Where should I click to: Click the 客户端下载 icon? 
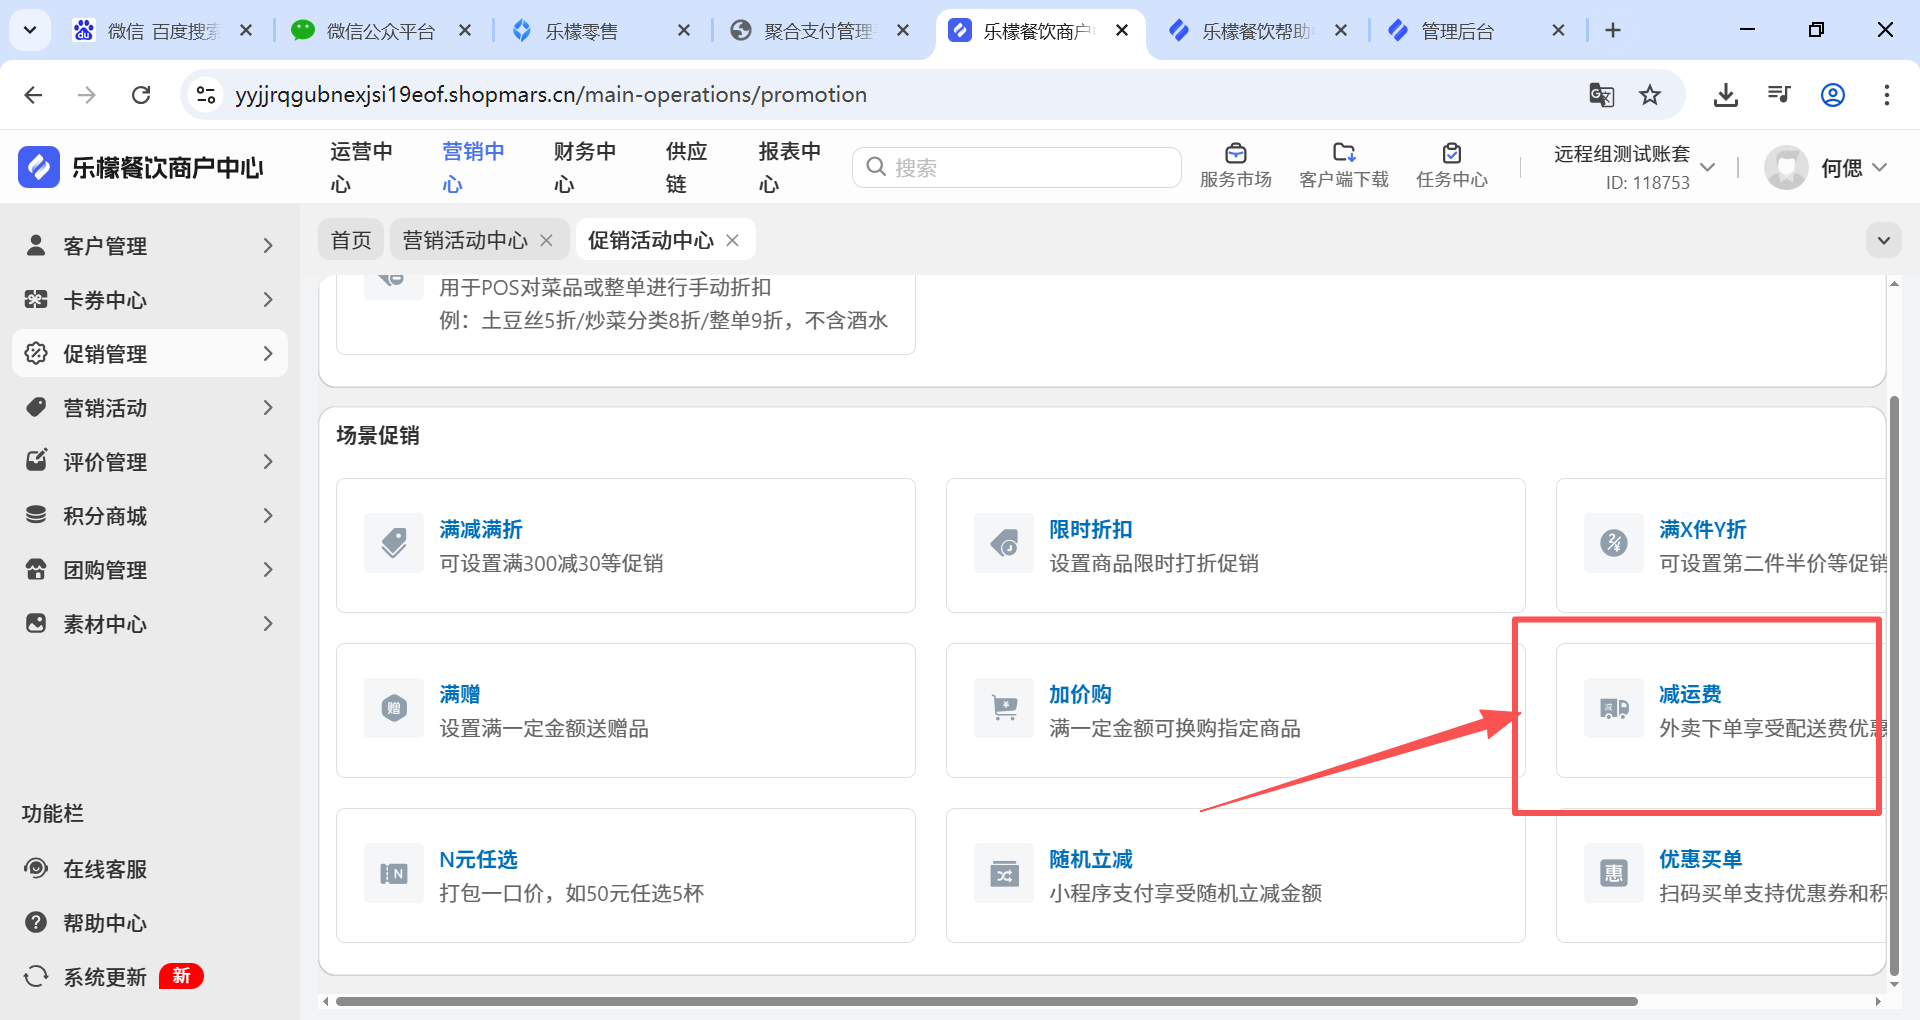[x=1344, y=153]
